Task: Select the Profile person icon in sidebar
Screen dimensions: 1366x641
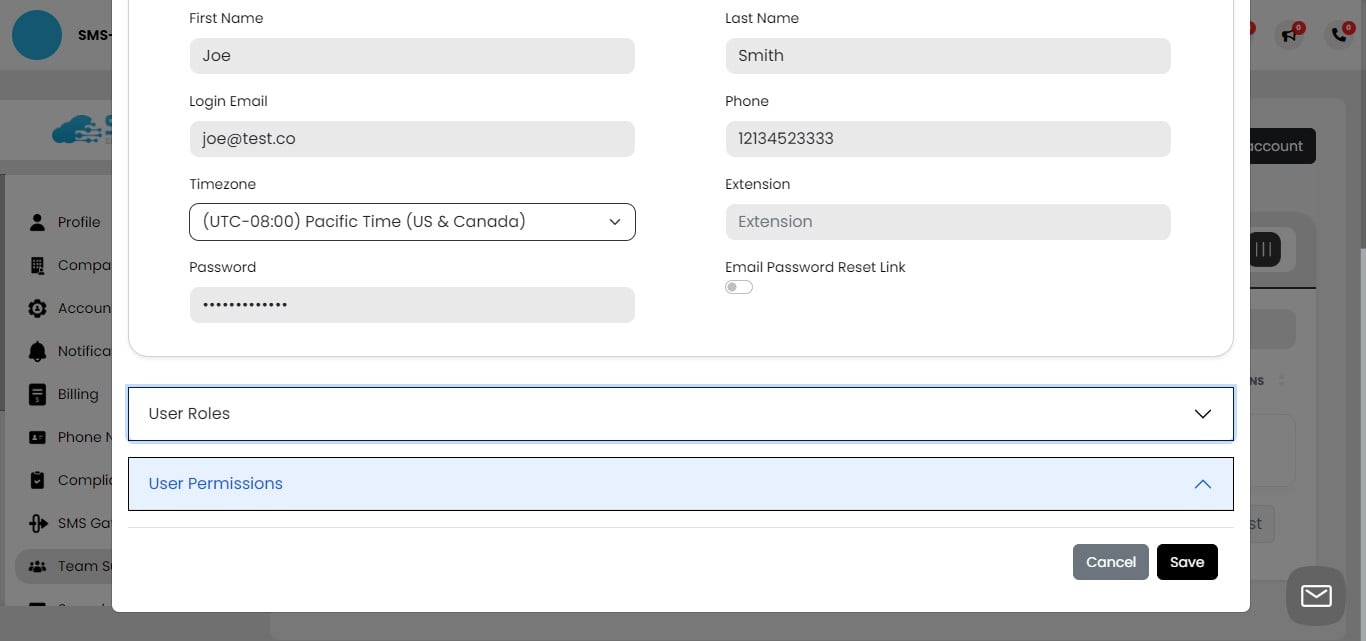Action: pyautogui.click(x=37, y=221)
